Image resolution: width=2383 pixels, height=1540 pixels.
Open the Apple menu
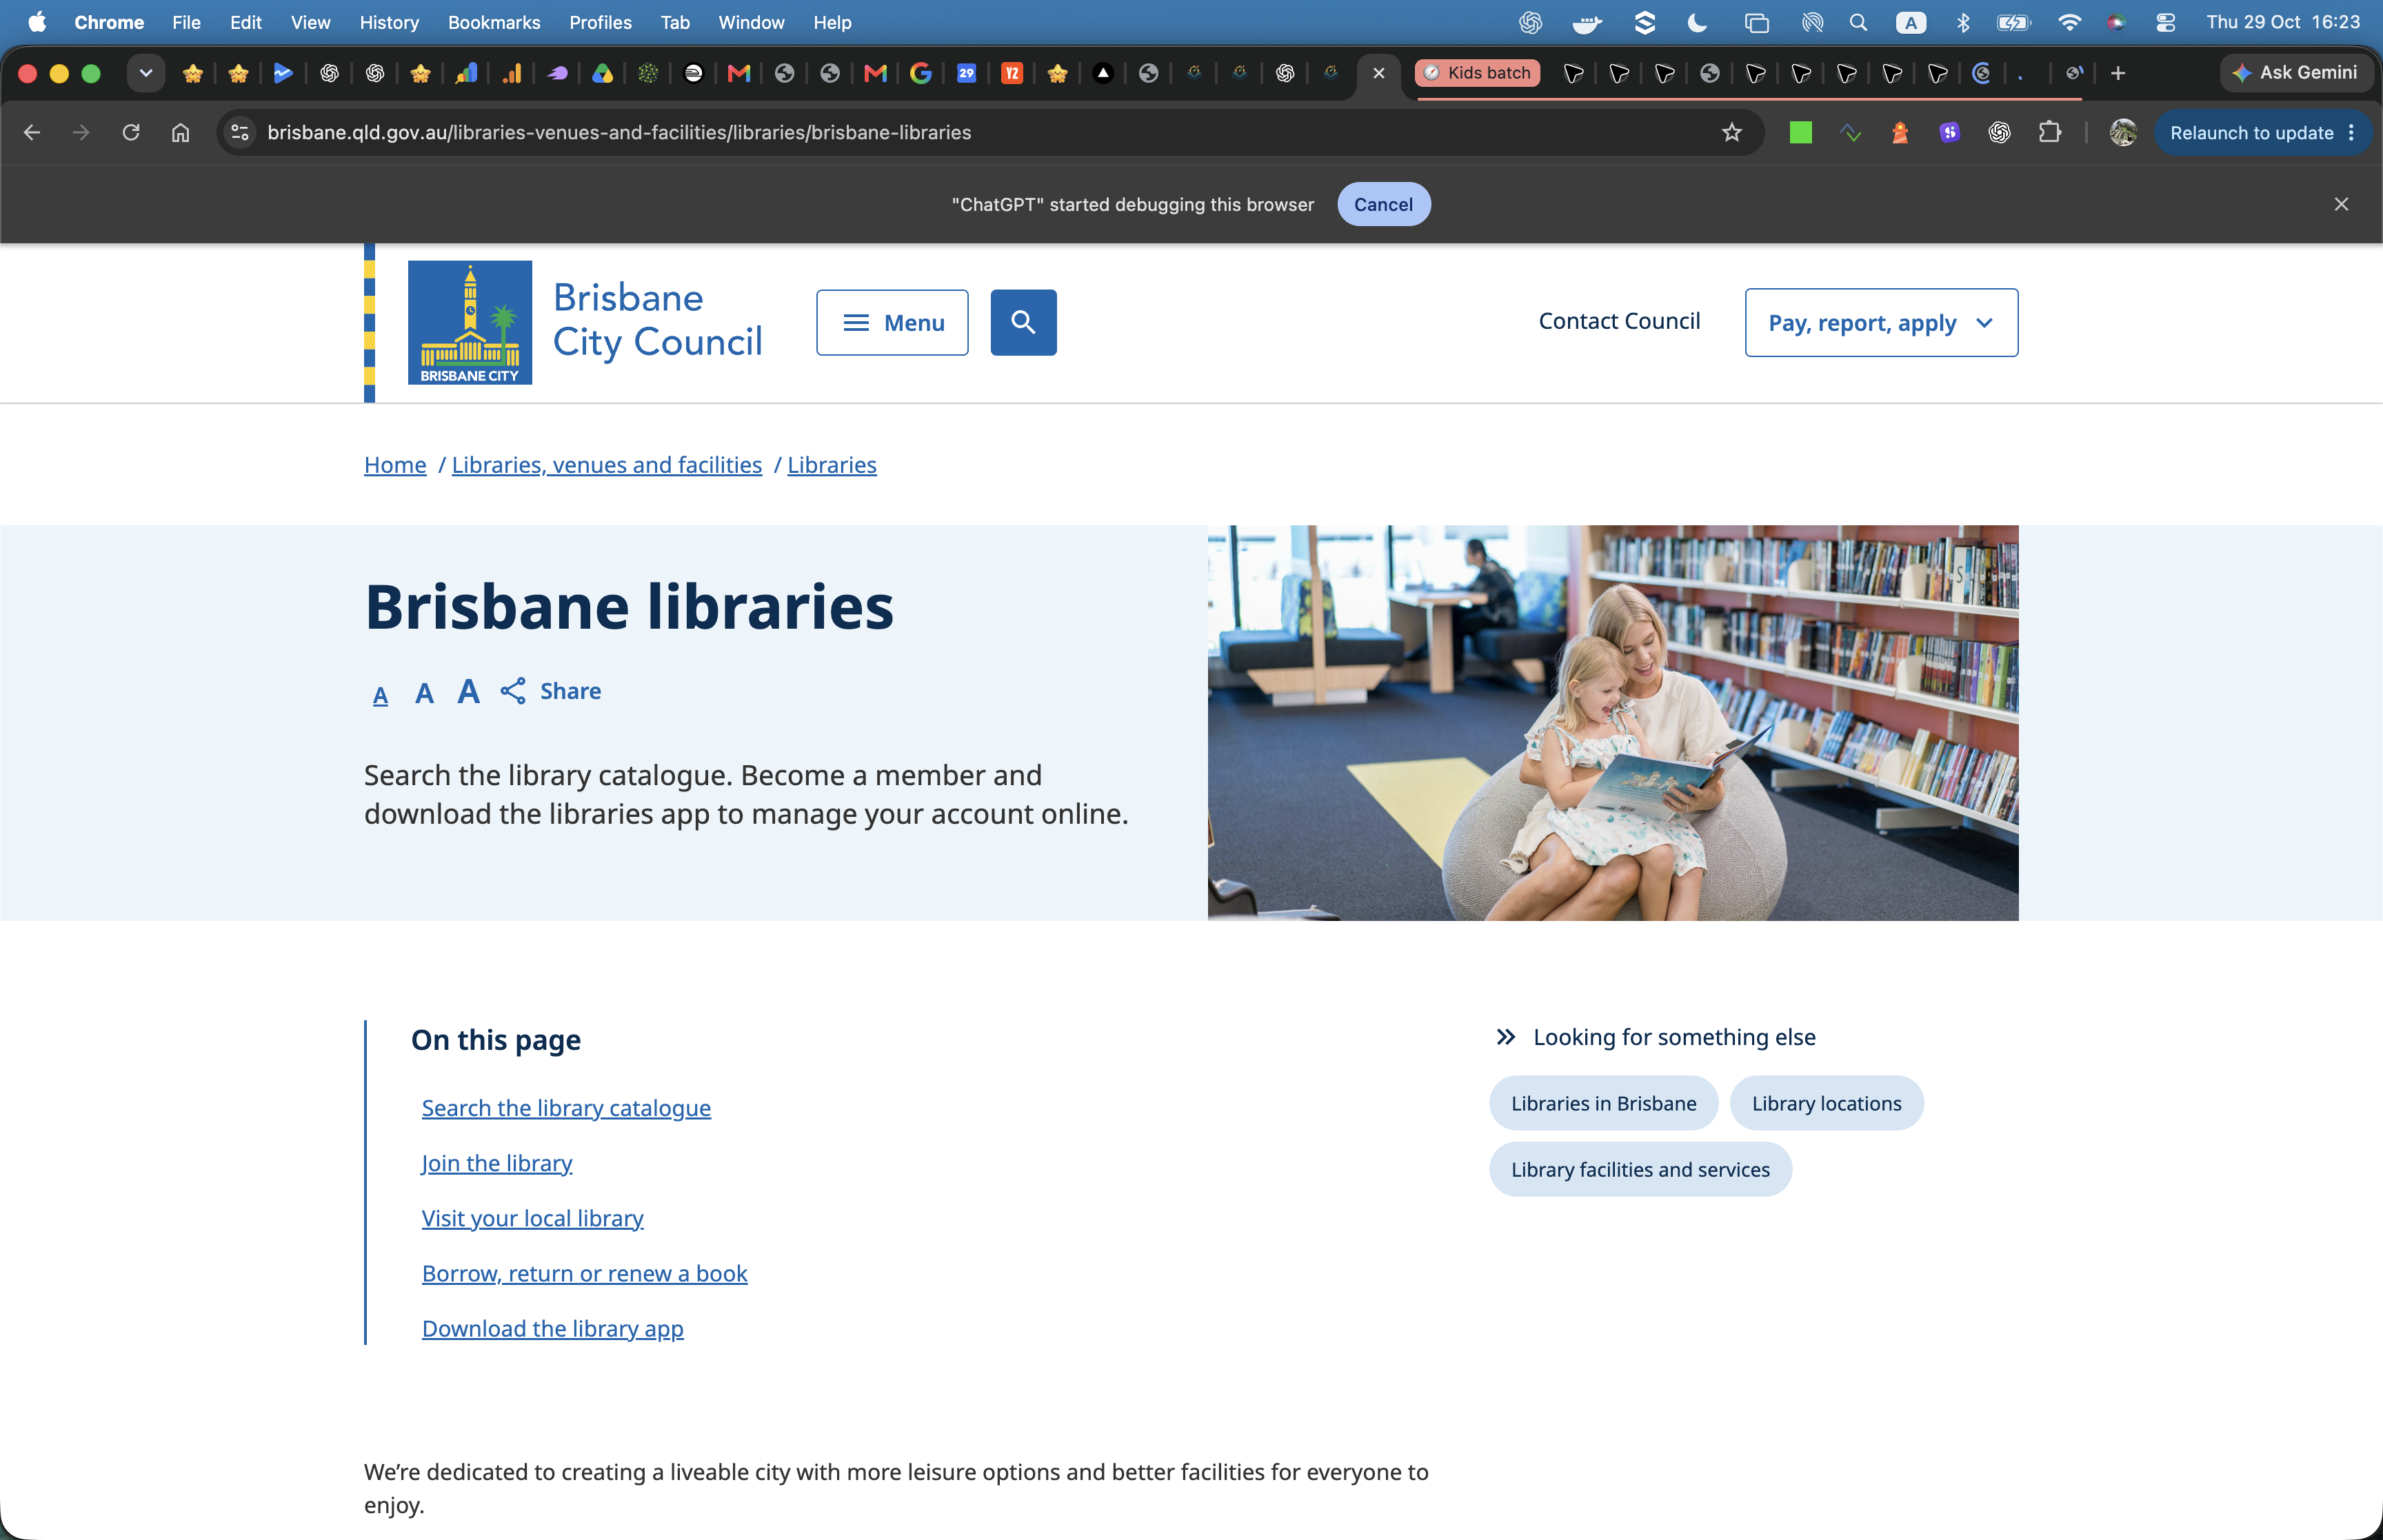[x=37, y=22]
